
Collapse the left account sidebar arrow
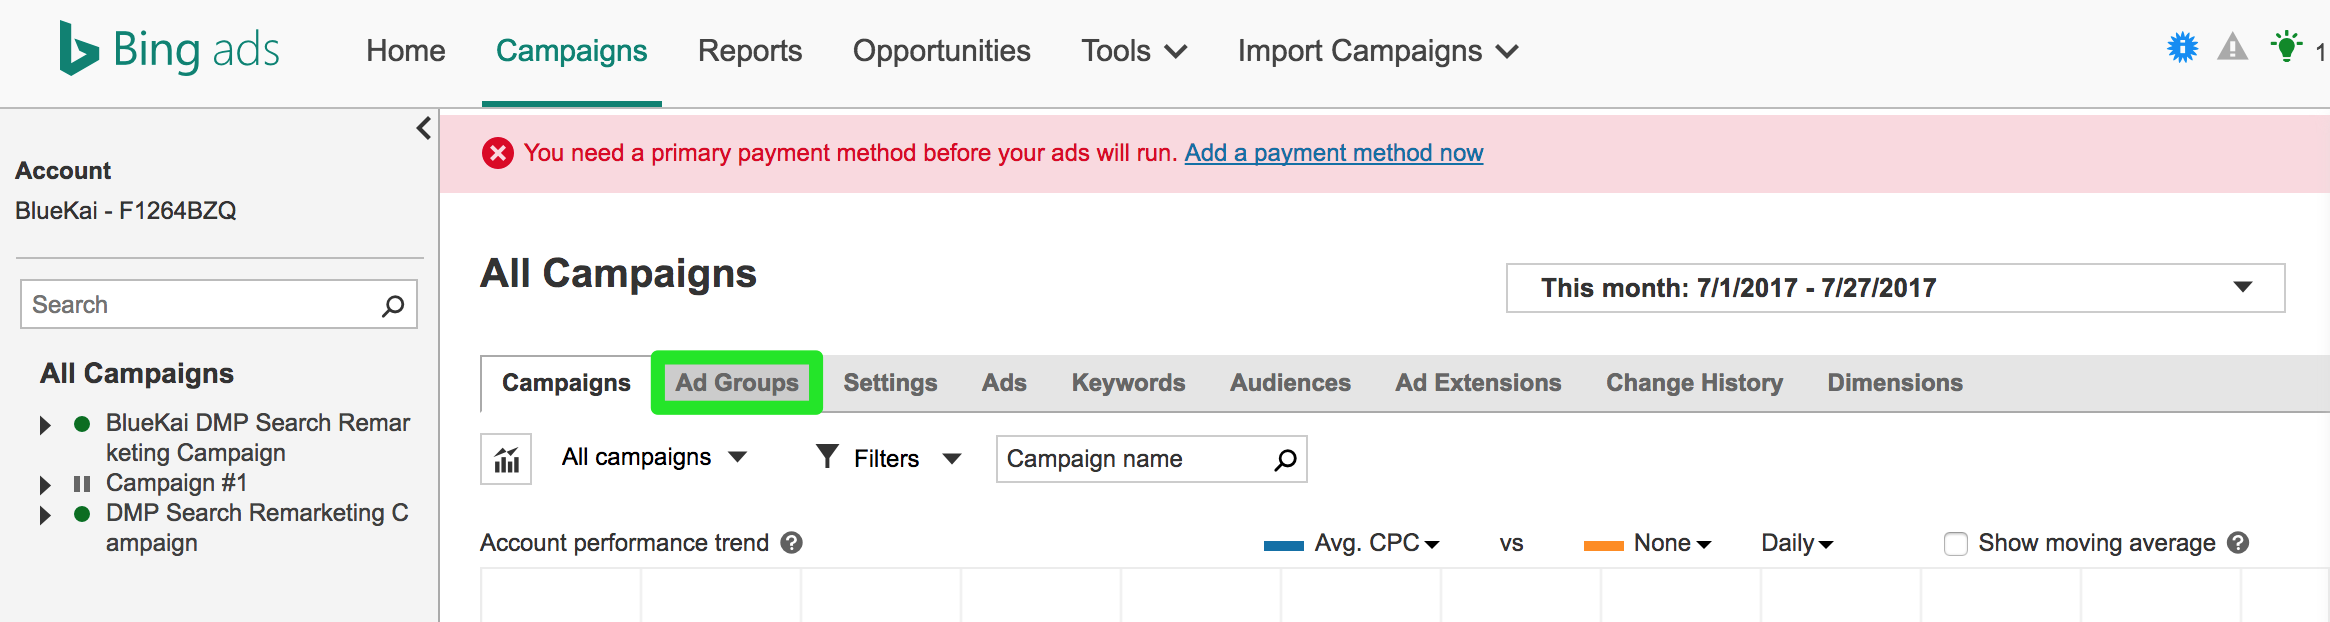tap(424, 129)
